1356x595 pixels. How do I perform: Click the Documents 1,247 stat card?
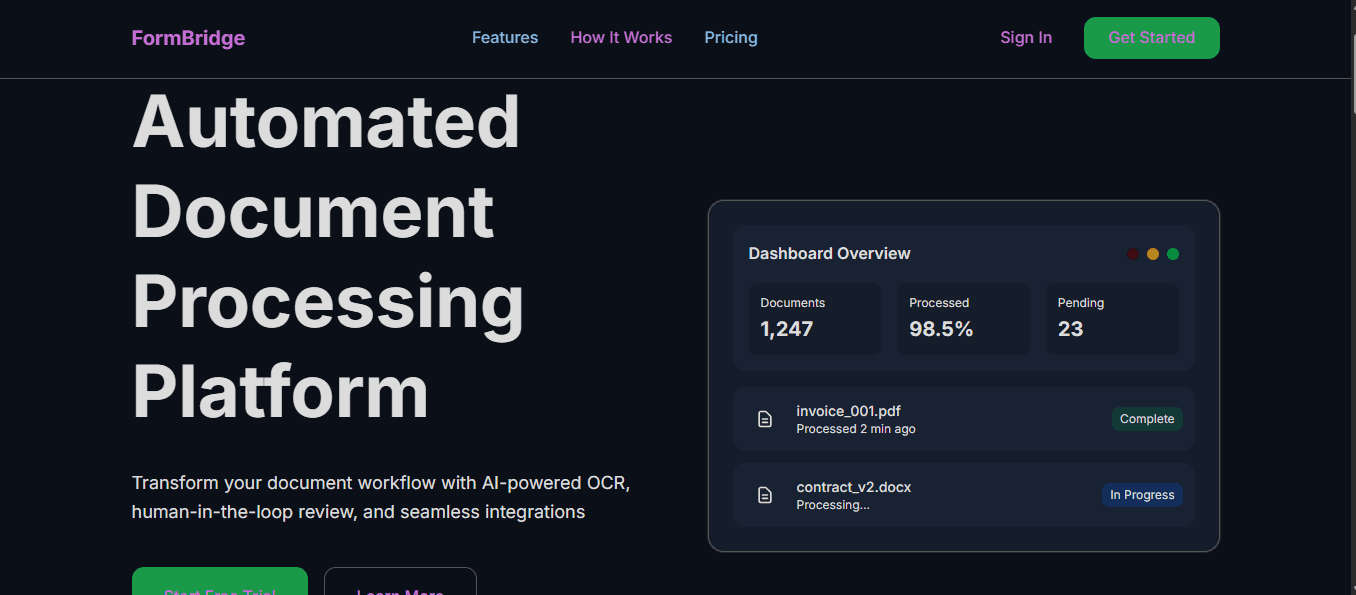tap(815, 318)
